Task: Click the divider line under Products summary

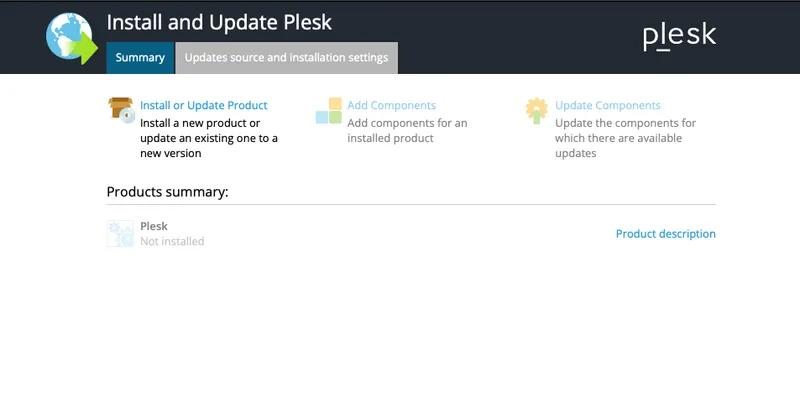Action: click(x=411, y=205)
